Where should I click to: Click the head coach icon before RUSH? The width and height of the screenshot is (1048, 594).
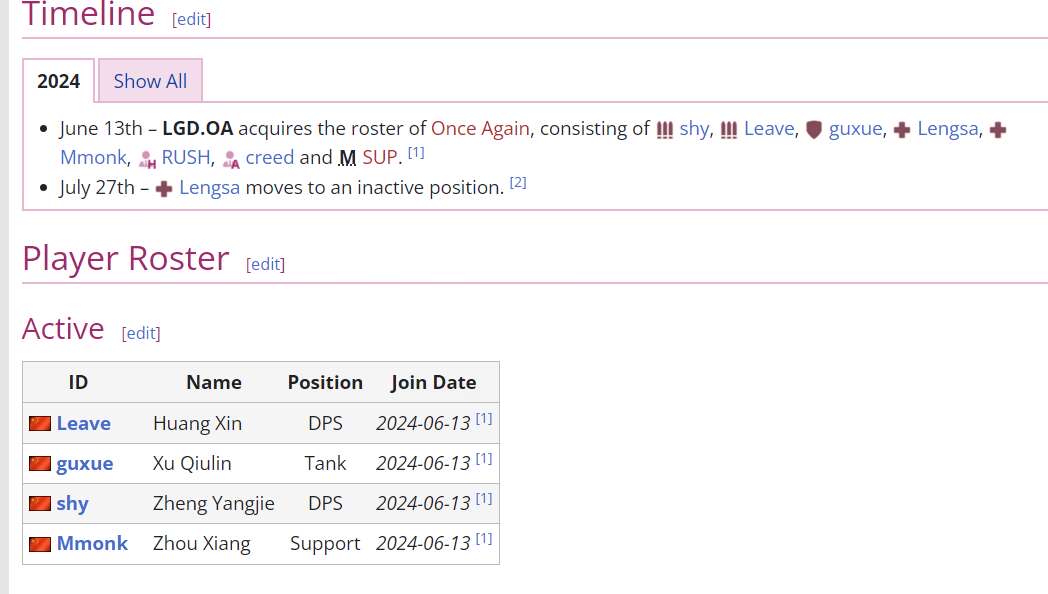tap(148, 158)
